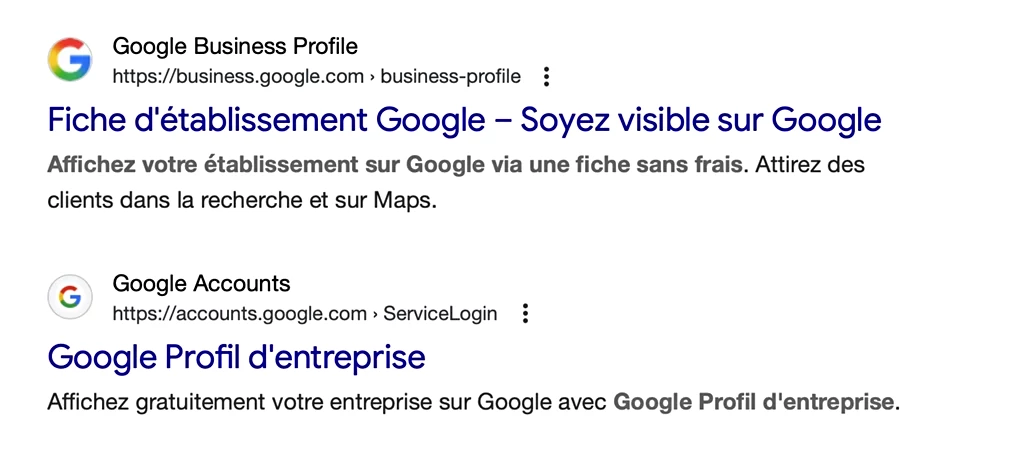The image size is (1024, 451).
Task: Click the colorful Google Business Profile favicon
Action: [69, 60]
